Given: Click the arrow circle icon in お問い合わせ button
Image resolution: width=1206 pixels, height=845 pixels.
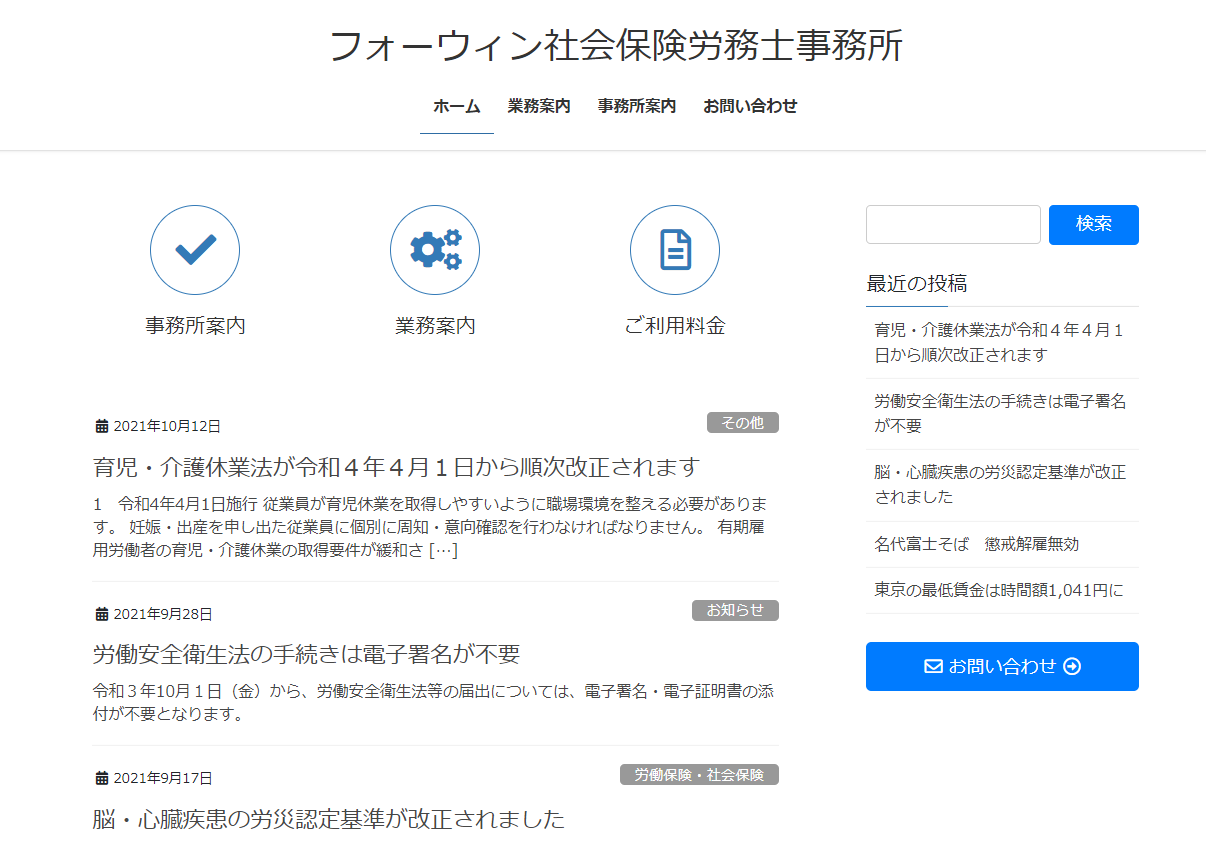Looking at the screenshot, I should tap(1072, 666).
